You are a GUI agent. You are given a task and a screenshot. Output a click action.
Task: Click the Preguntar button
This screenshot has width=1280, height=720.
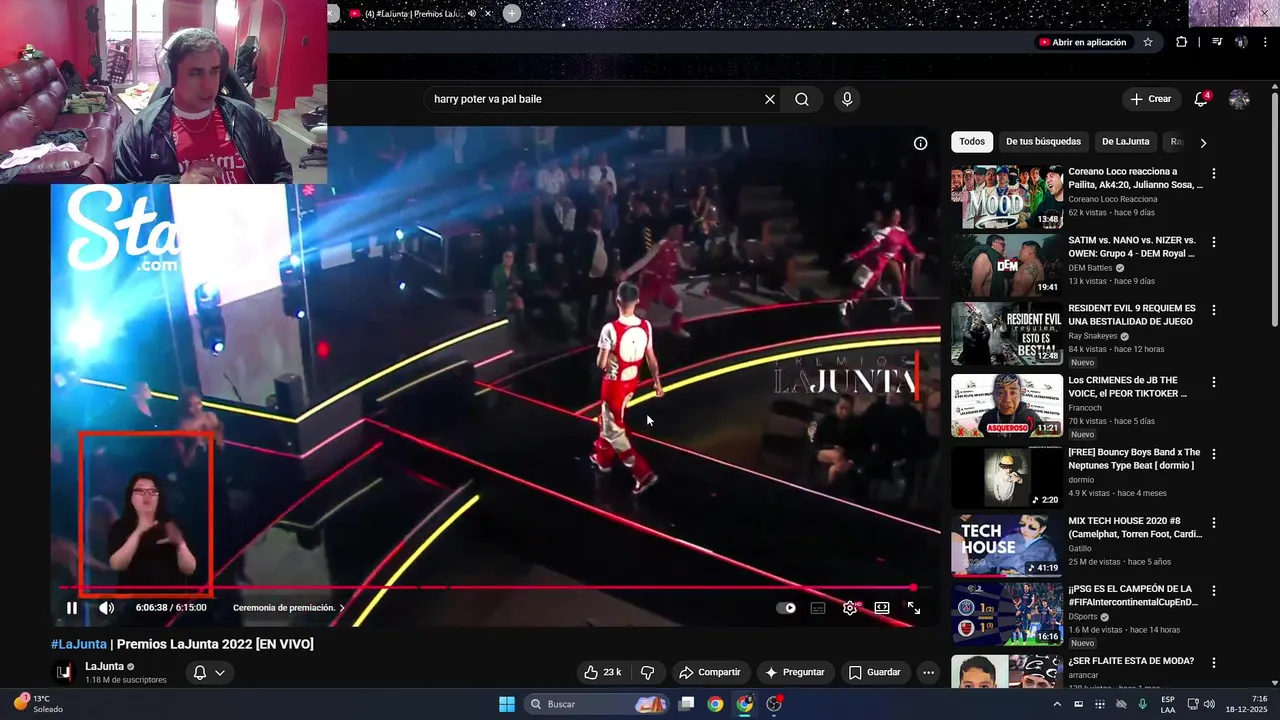[x=795, y=672]
